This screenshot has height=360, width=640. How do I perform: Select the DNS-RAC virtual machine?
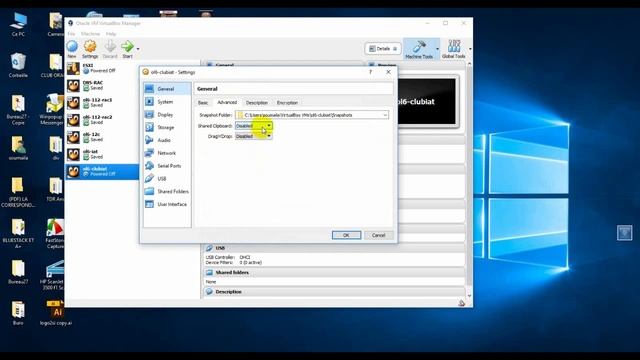click(102, 85)
